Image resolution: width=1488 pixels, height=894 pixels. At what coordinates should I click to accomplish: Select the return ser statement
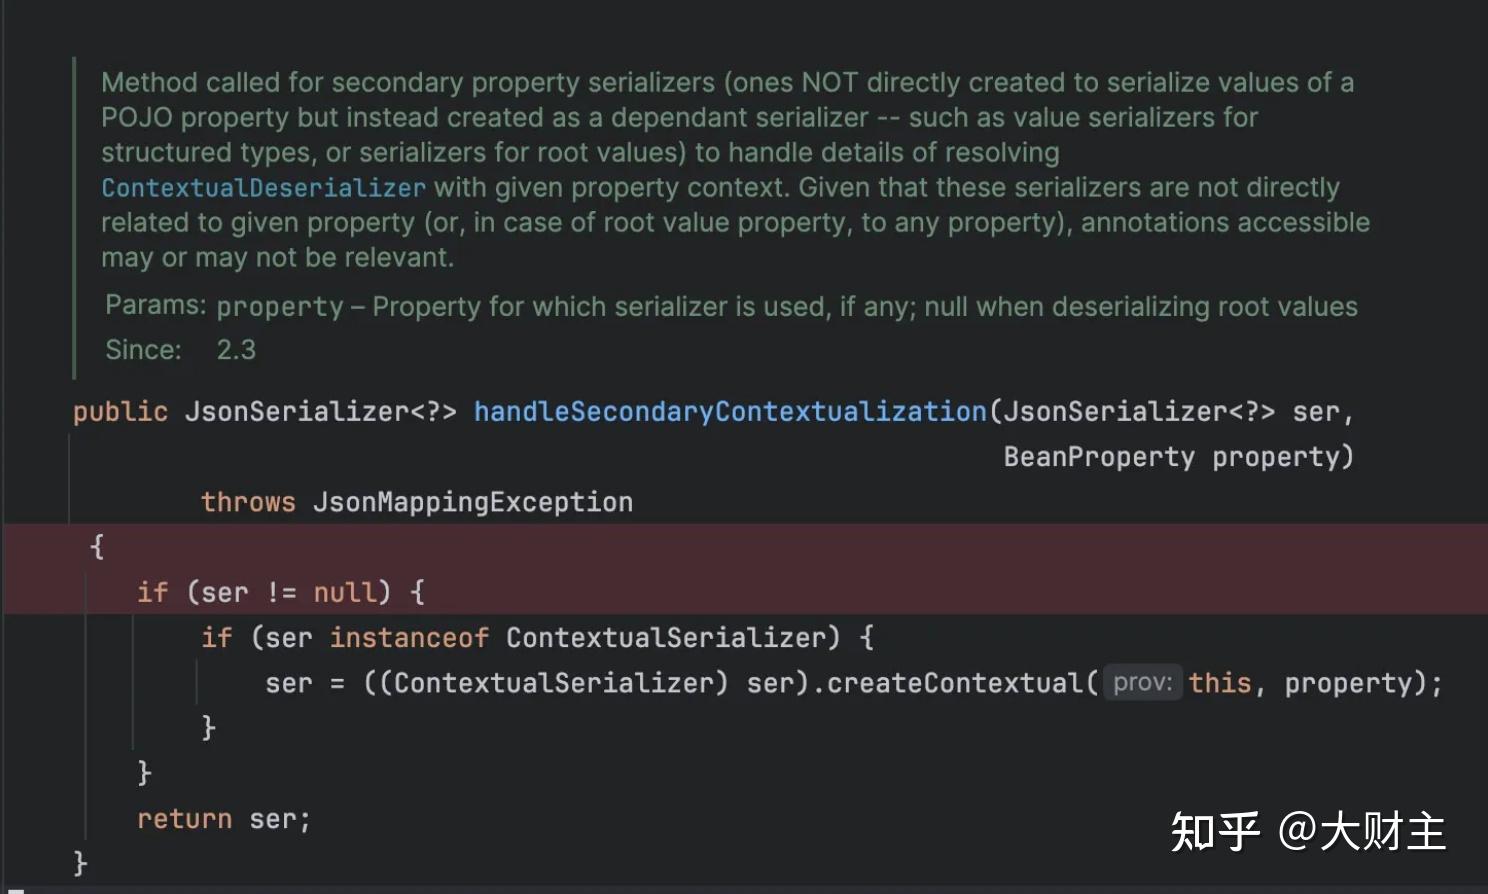(222, 818)
